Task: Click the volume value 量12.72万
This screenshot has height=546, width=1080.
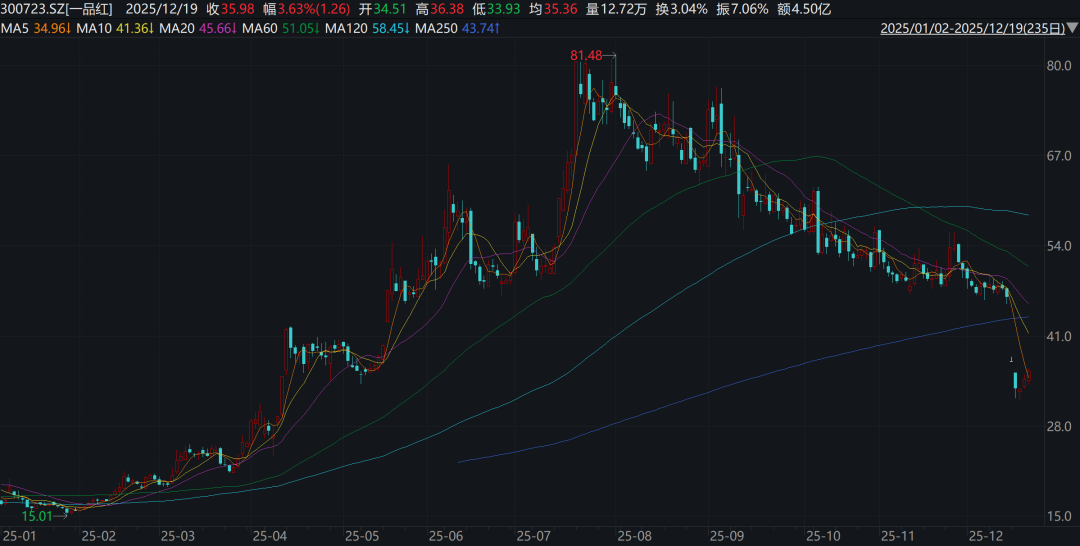Action: point(614,10)
